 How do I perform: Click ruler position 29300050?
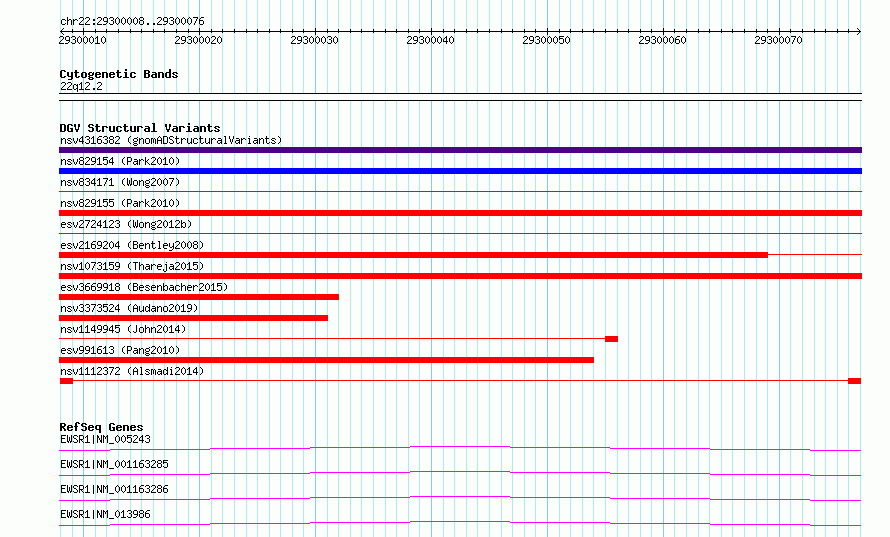(547, 40)
